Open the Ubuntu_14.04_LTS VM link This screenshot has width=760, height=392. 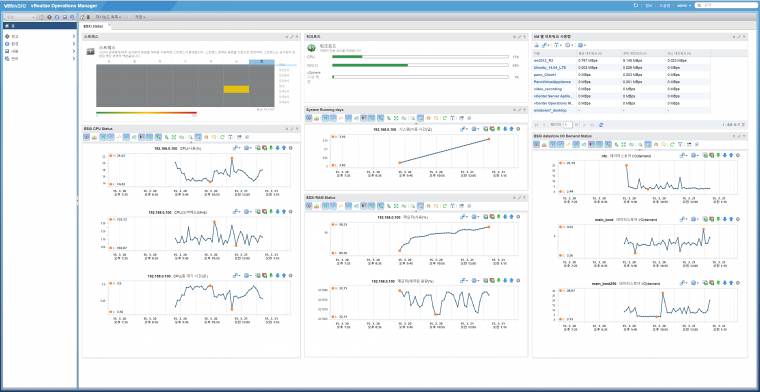(550, 67)
